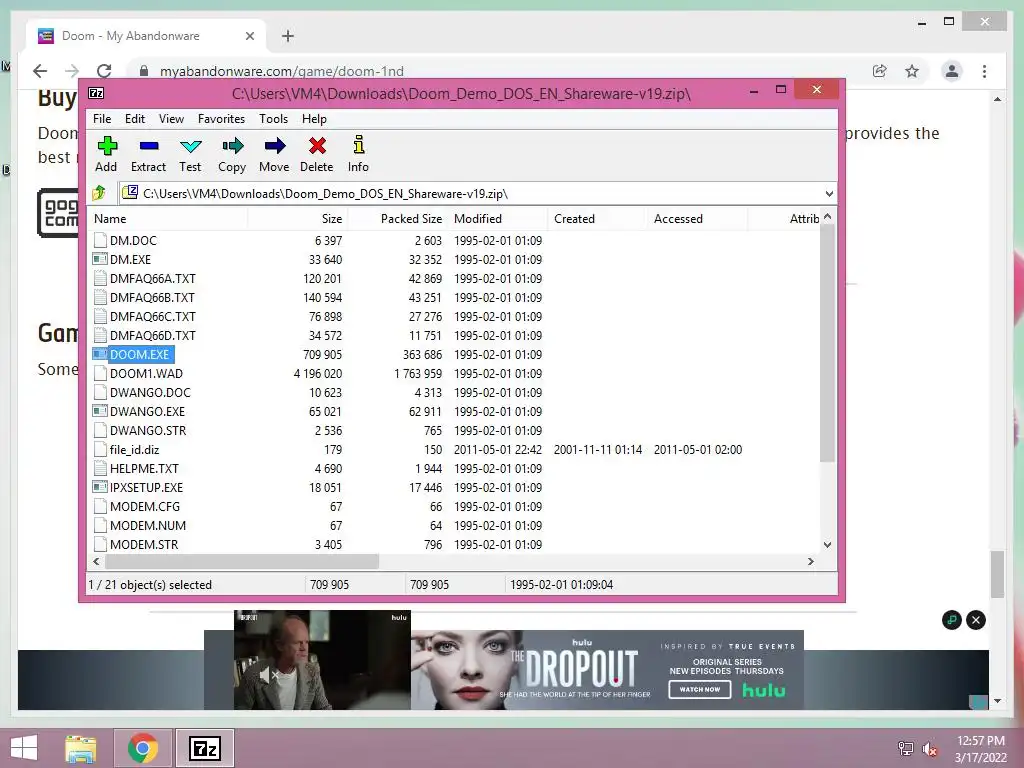This screenshot has width=1024, height=768.
Task: Open the Windows Start menu
Action: (x=24, y=748)
